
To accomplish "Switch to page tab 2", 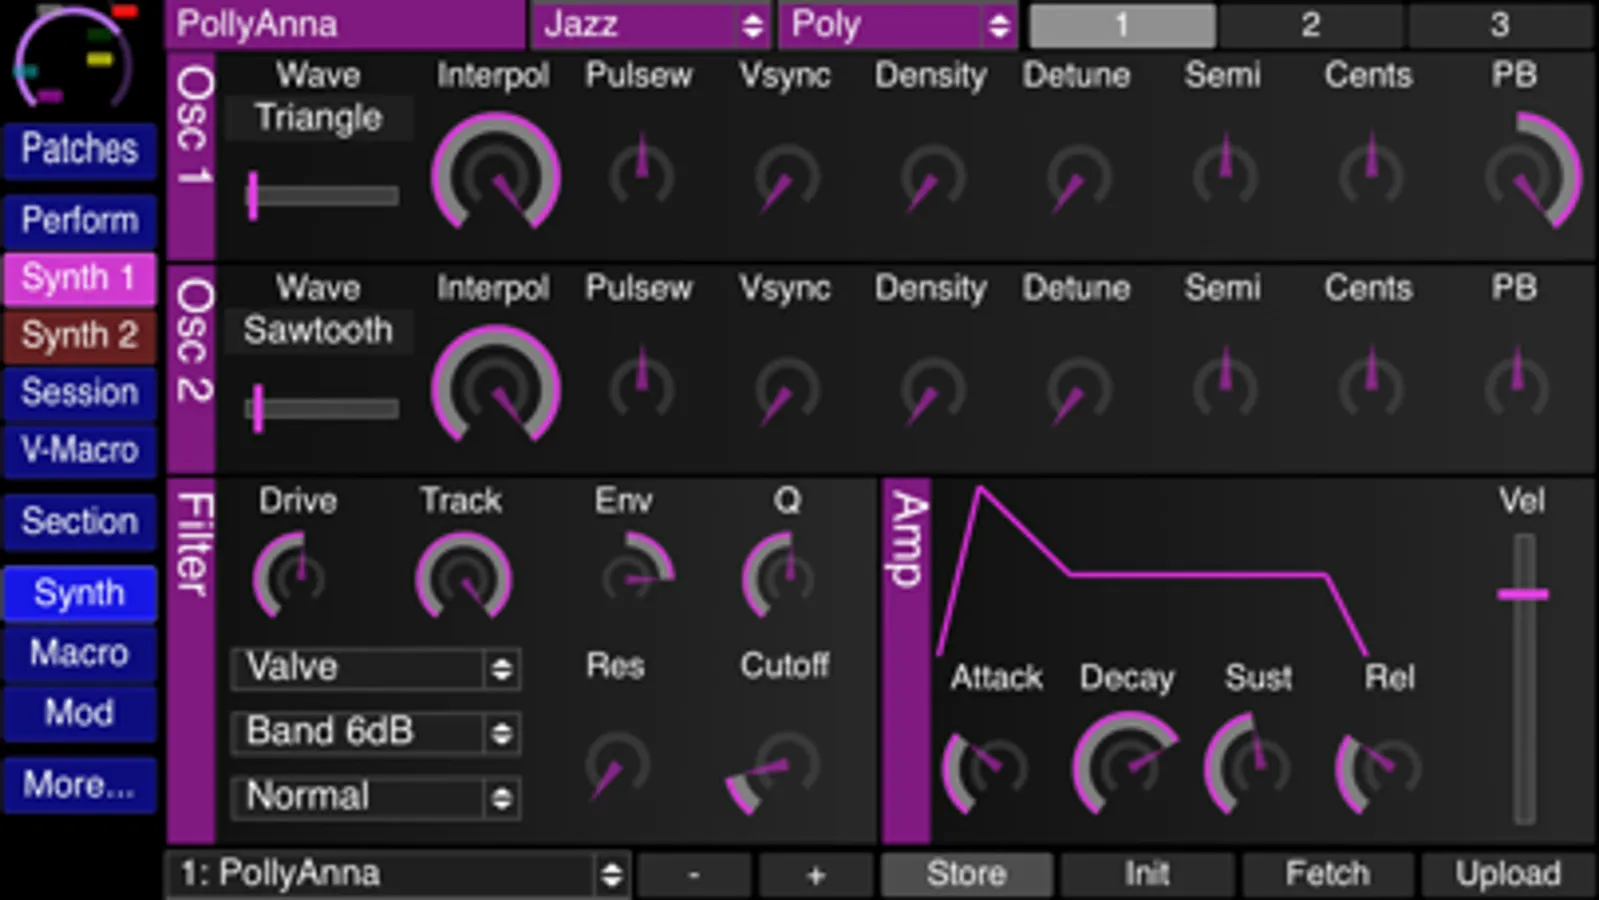I will [x=1311, y=25].
